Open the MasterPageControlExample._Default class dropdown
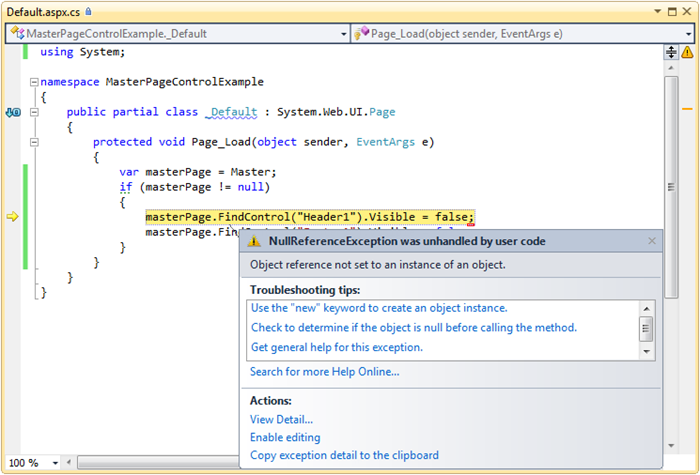 [343, 34]
